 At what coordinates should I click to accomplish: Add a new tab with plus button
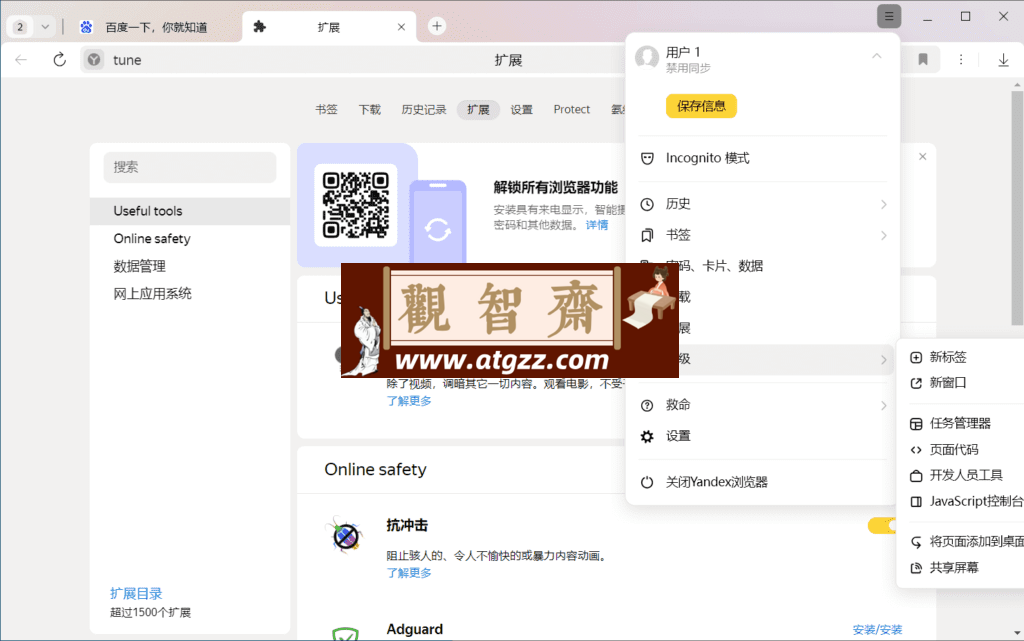[x=437, y=26]
